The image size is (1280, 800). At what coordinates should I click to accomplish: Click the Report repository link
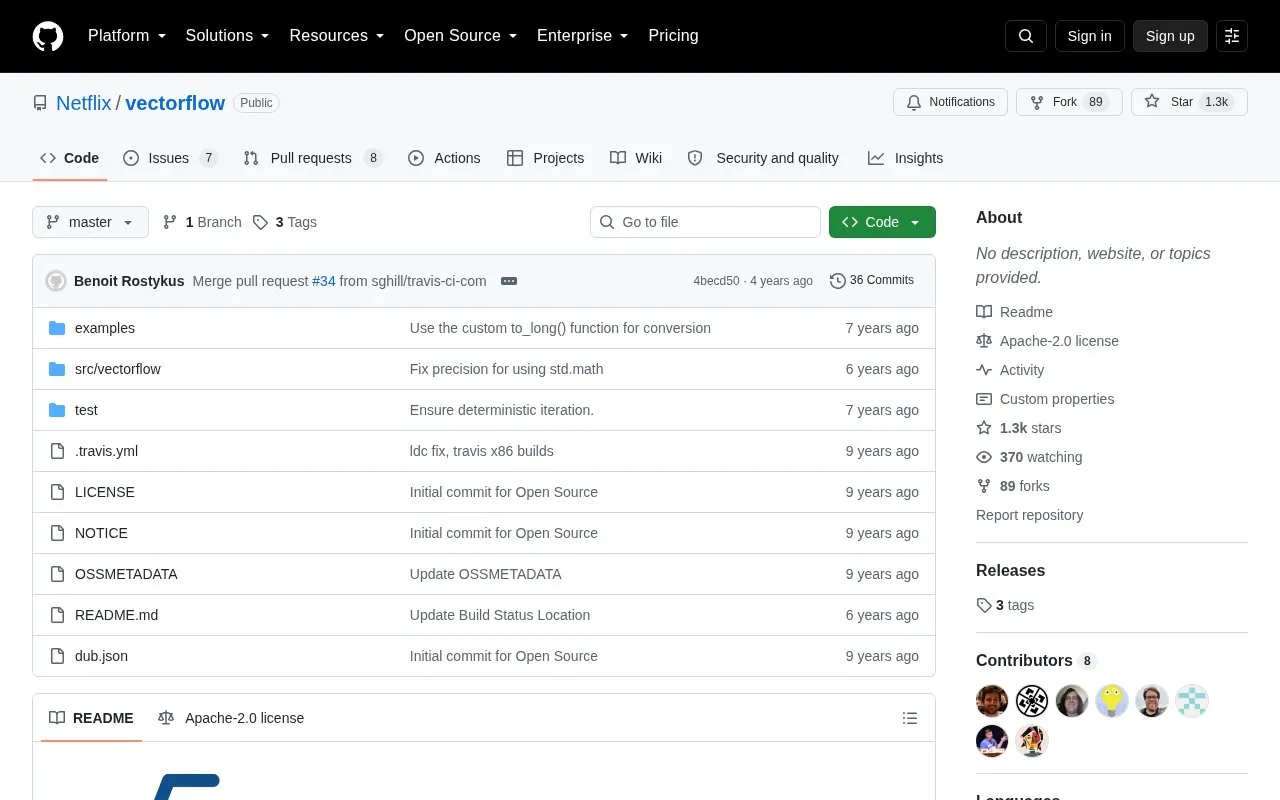(x=1030, y=515)
